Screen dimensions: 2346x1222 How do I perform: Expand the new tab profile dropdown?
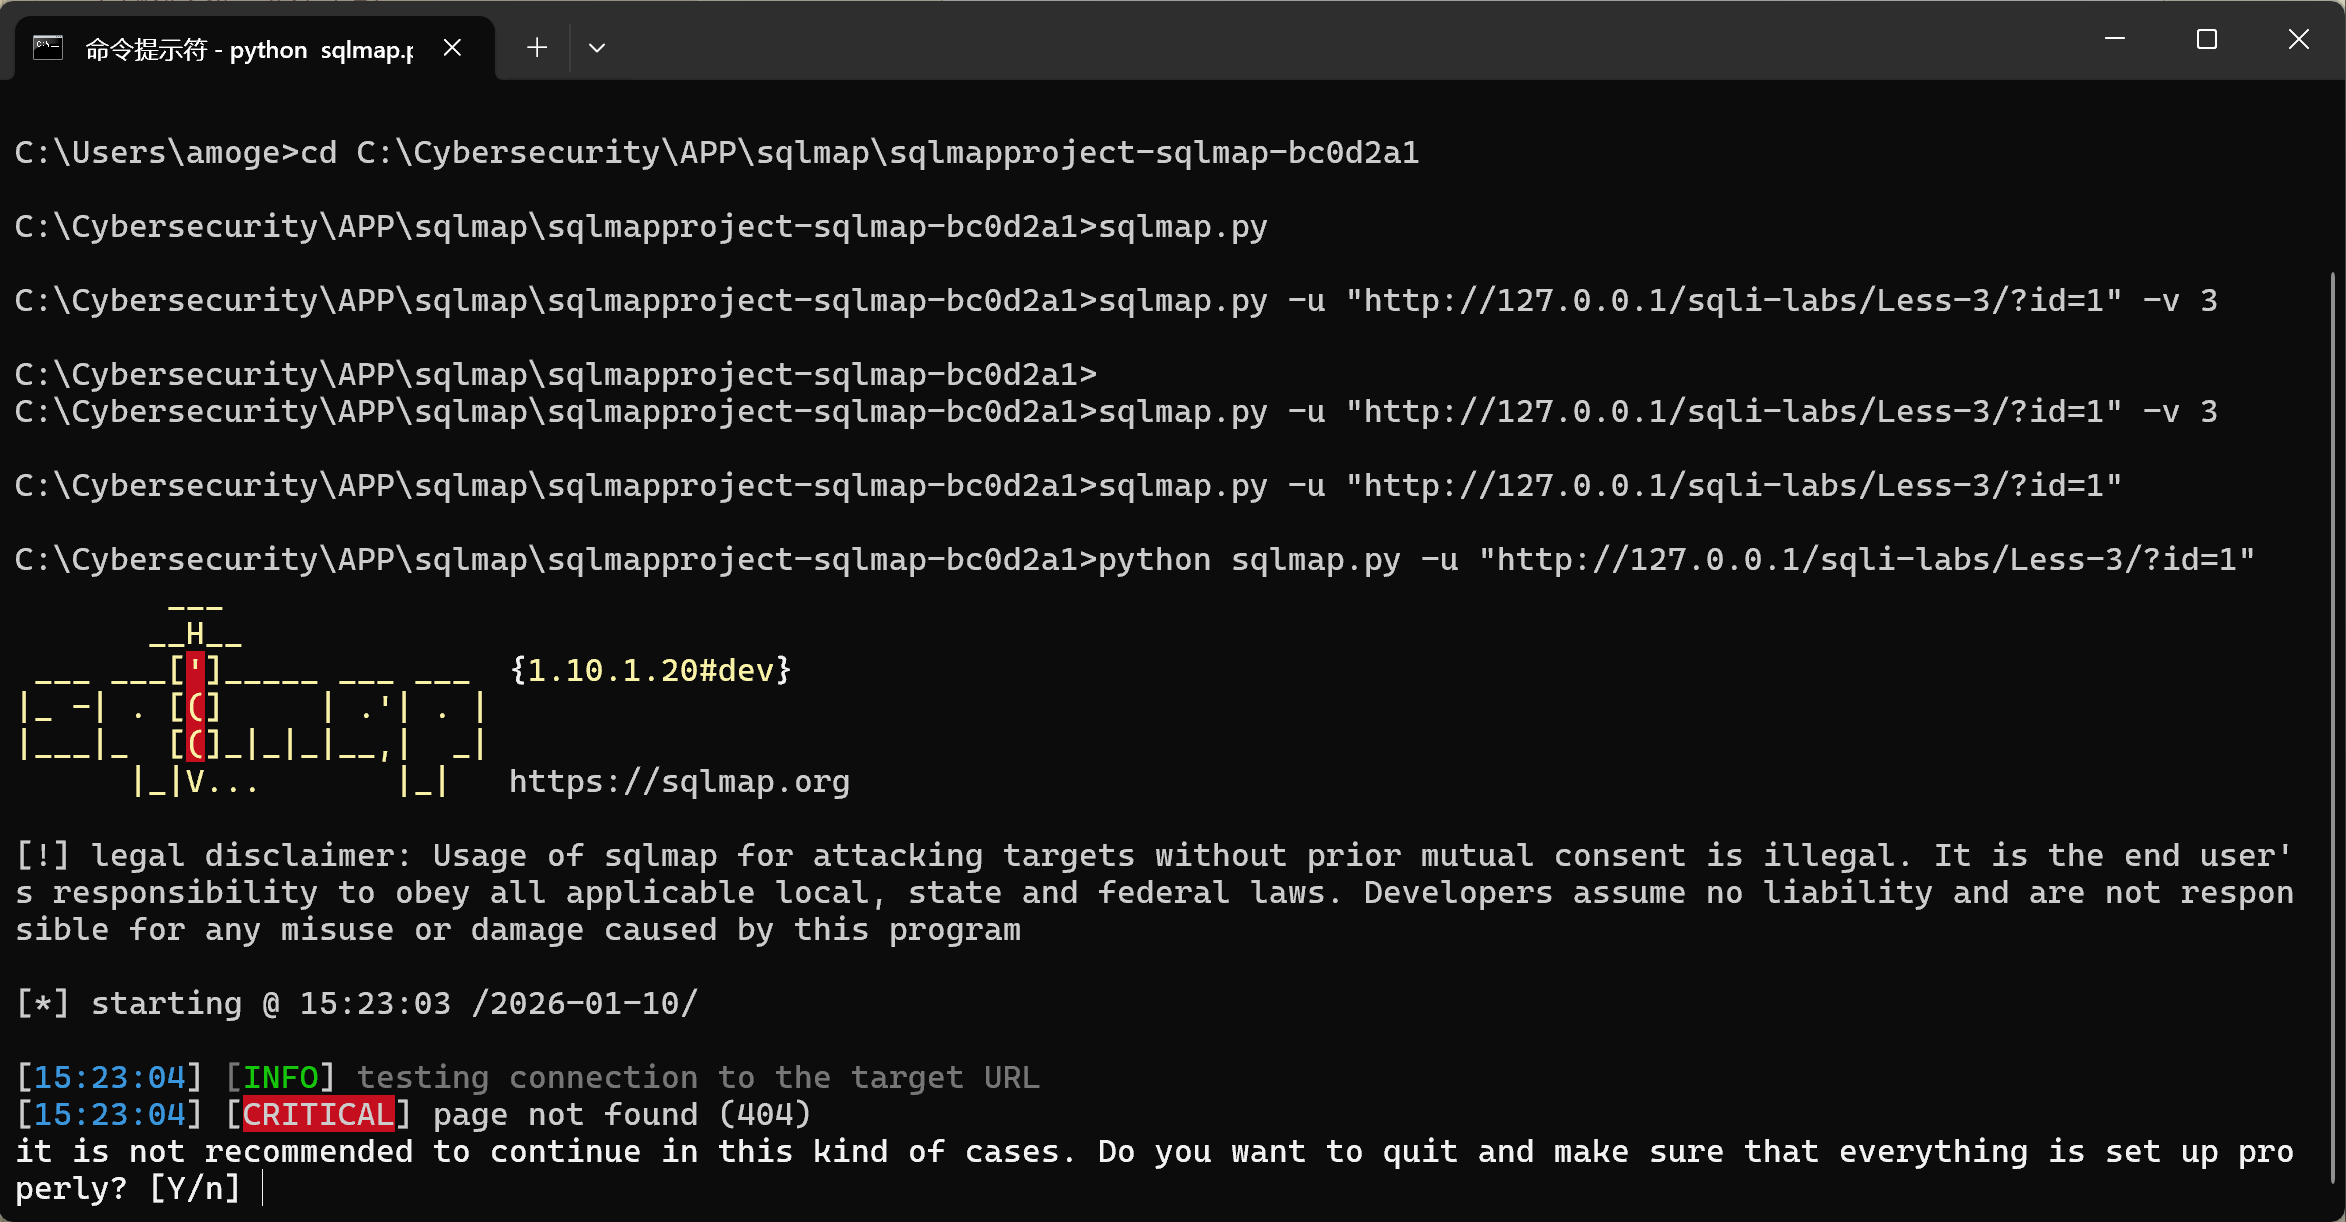pyautogui.click(x=597, y=48)
